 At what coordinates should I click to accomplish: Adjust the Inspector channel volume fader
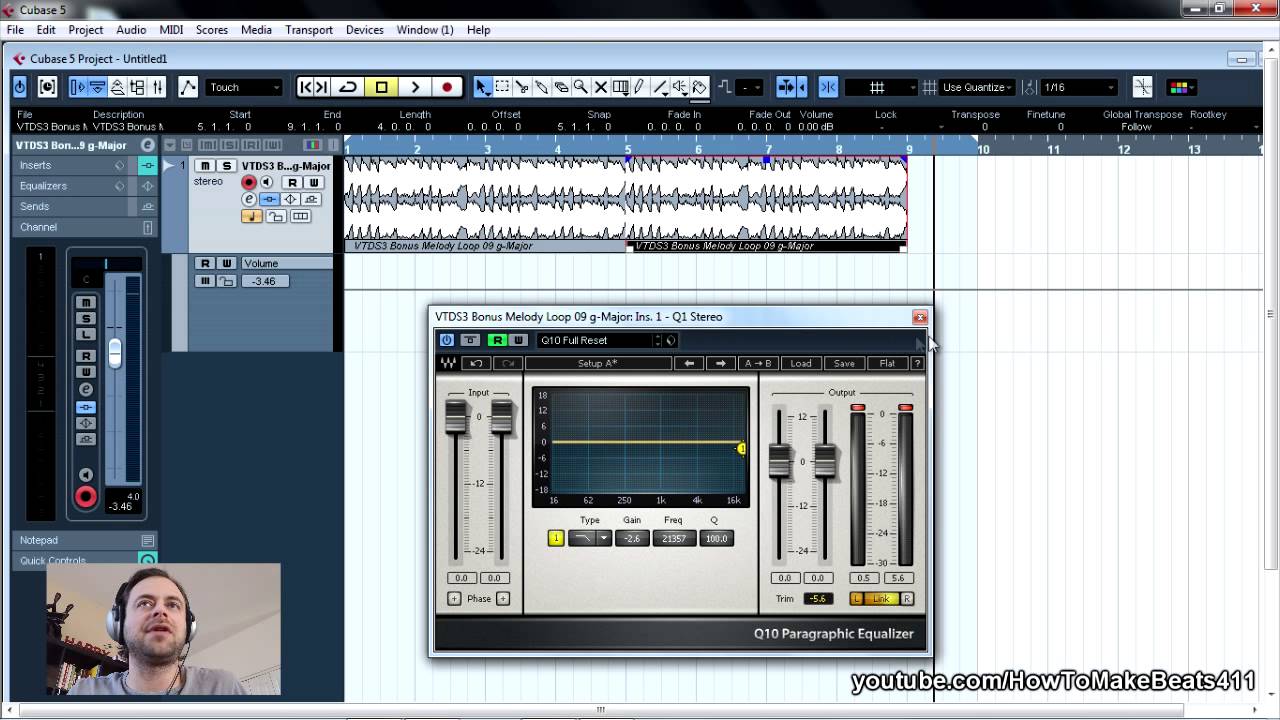coord(115,352)
